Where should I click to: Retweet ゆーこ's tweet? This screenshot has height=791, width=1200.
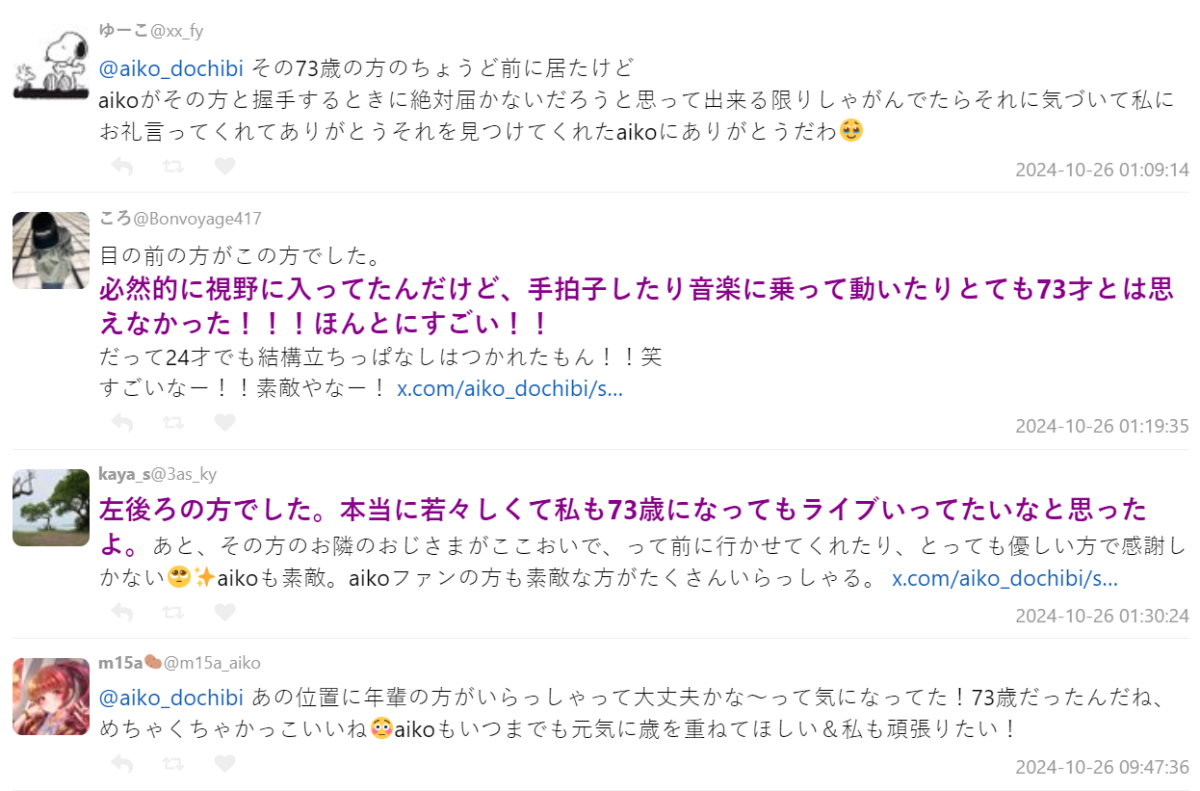click(173, 167)
